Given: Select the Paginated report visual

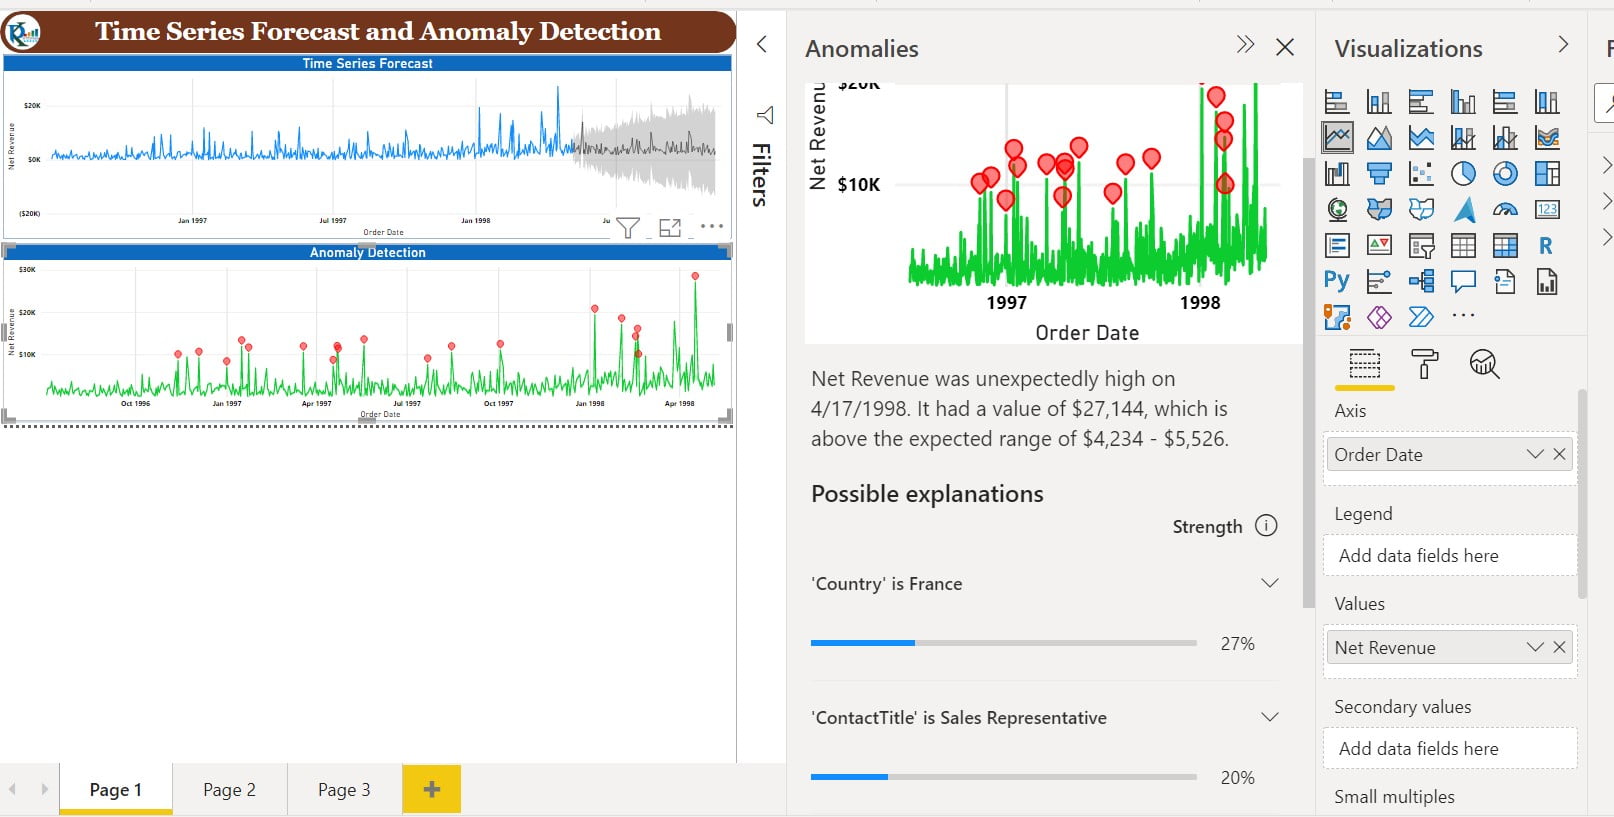Looking at the screenshot, I should click(x=1547, y=282).
